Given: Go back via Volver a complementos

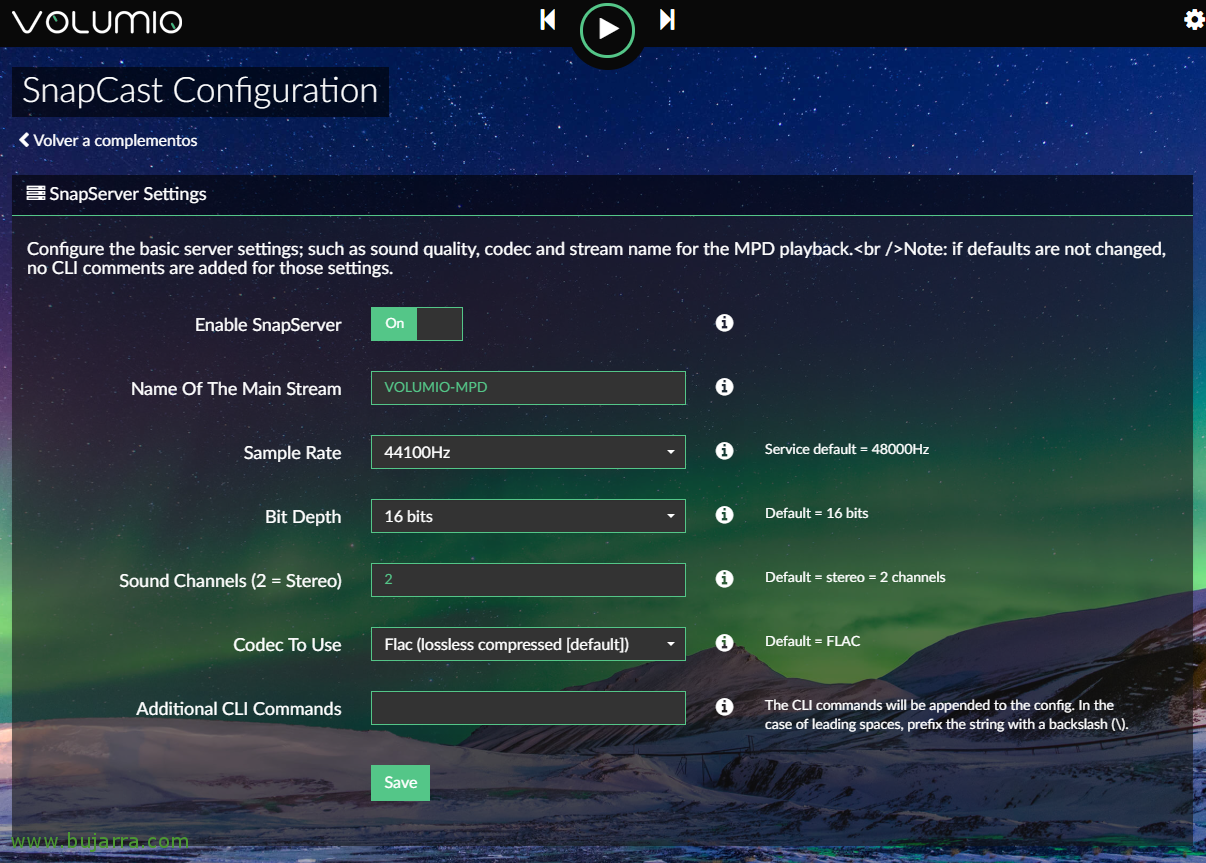Looking at the screenshot, I should point(108,140).
